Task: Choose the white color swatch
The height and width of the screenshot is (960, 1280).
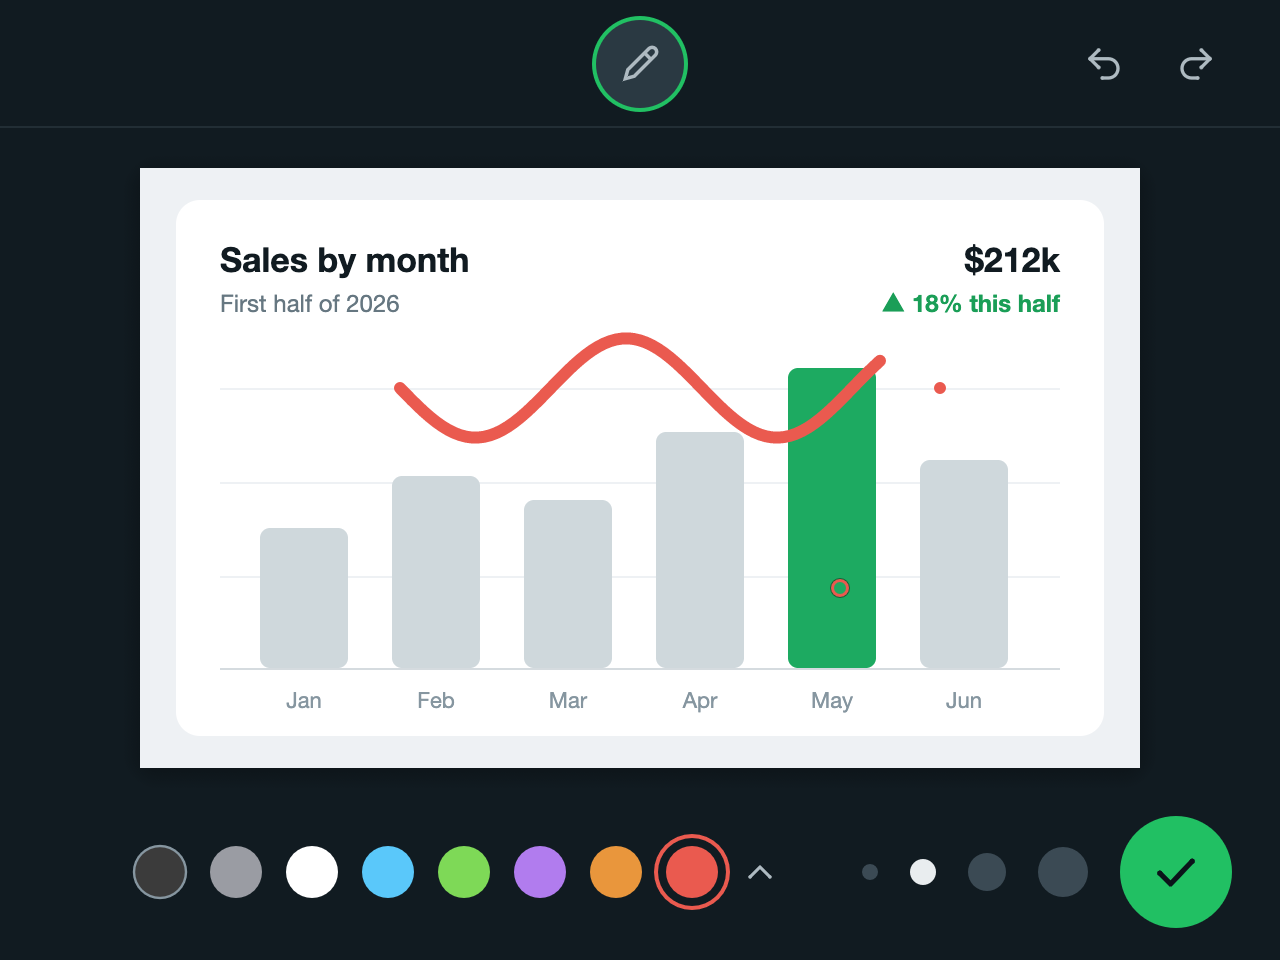Action: (312, 872)
